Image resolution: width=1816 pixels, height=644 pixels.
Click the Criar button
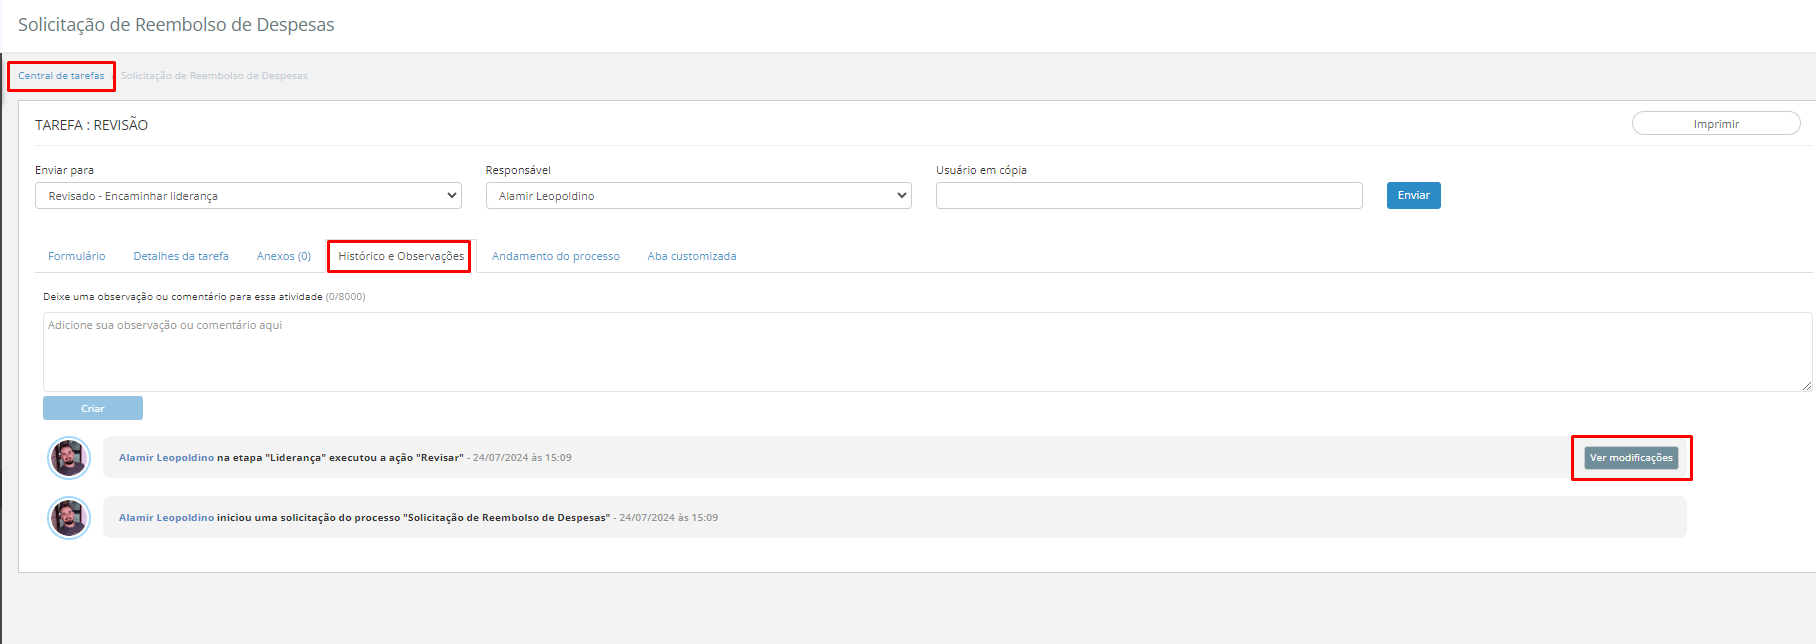93,409
